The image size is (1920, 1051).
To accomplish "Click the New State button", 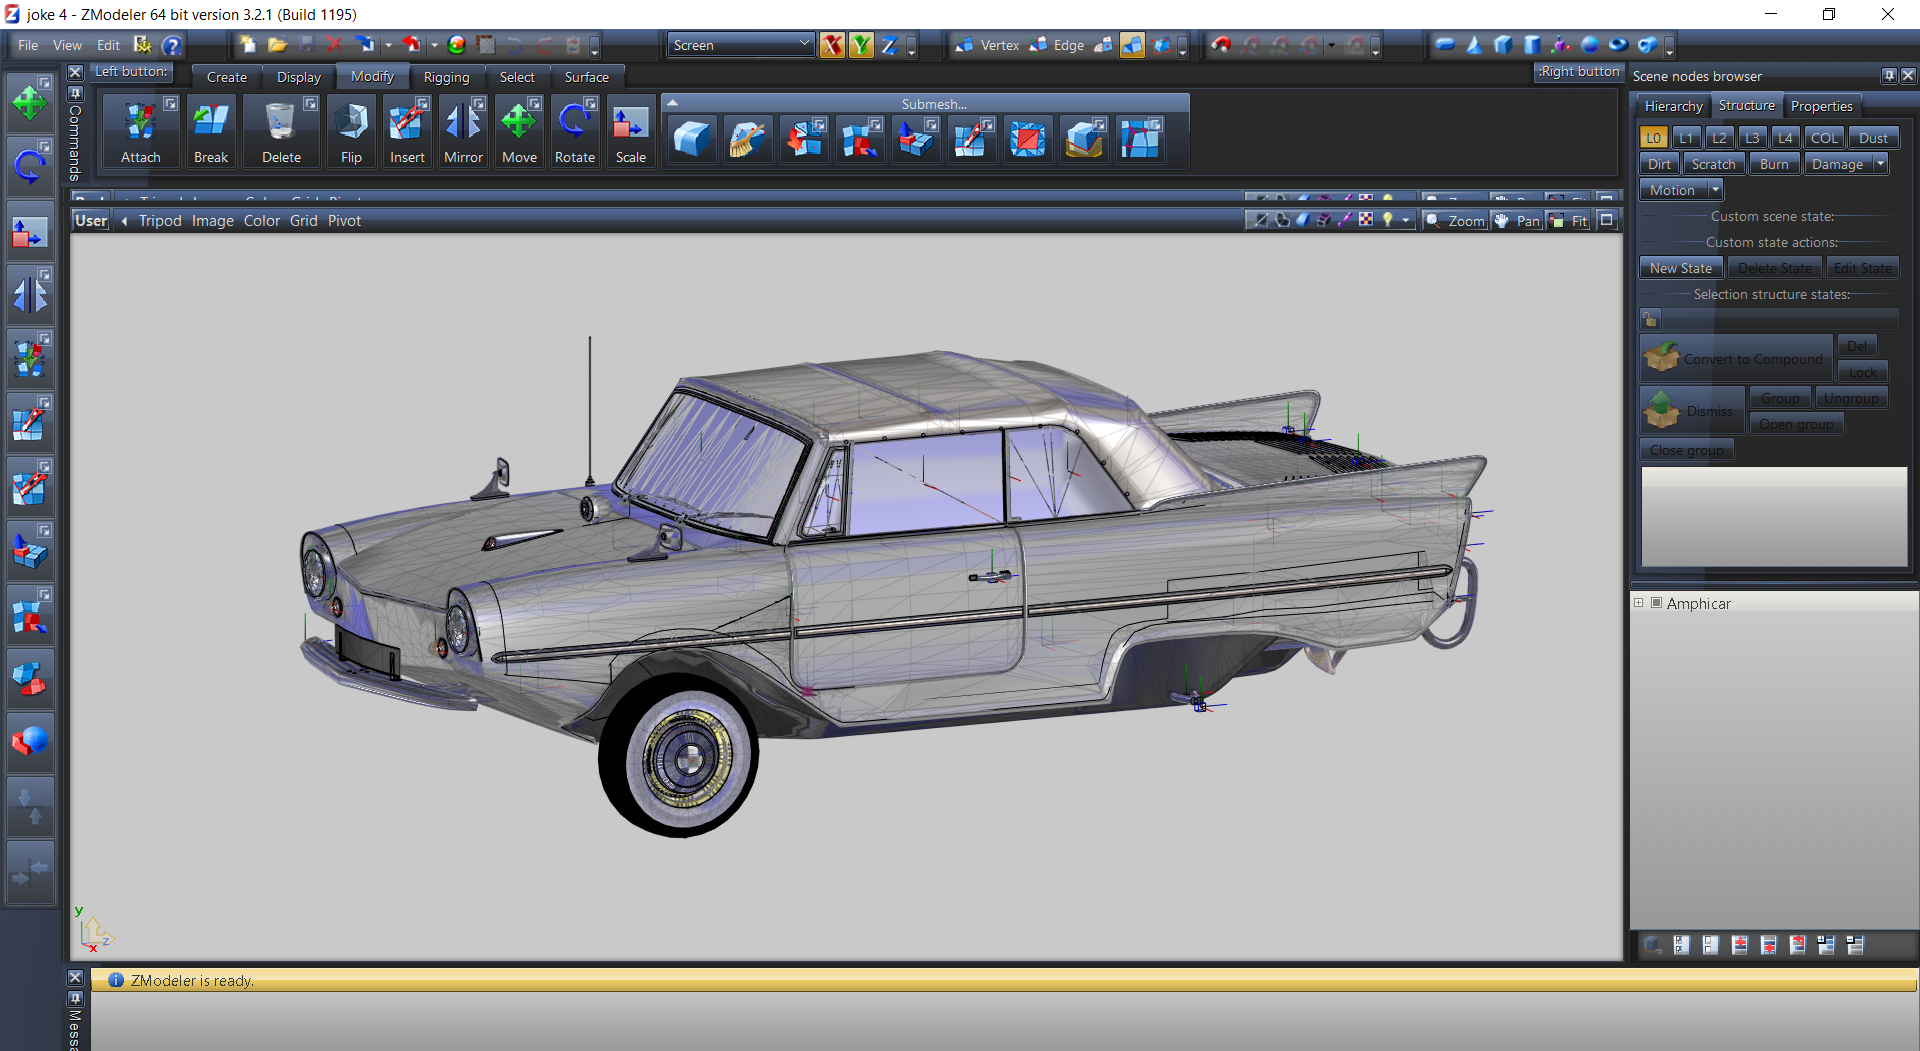I will [1680, 268].
